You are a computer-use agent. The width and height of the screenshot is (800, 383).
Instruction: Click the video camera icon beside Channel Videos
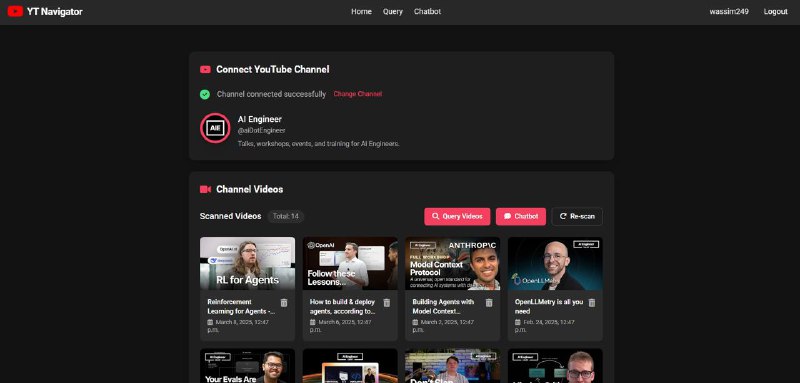[x=205, y=189]
